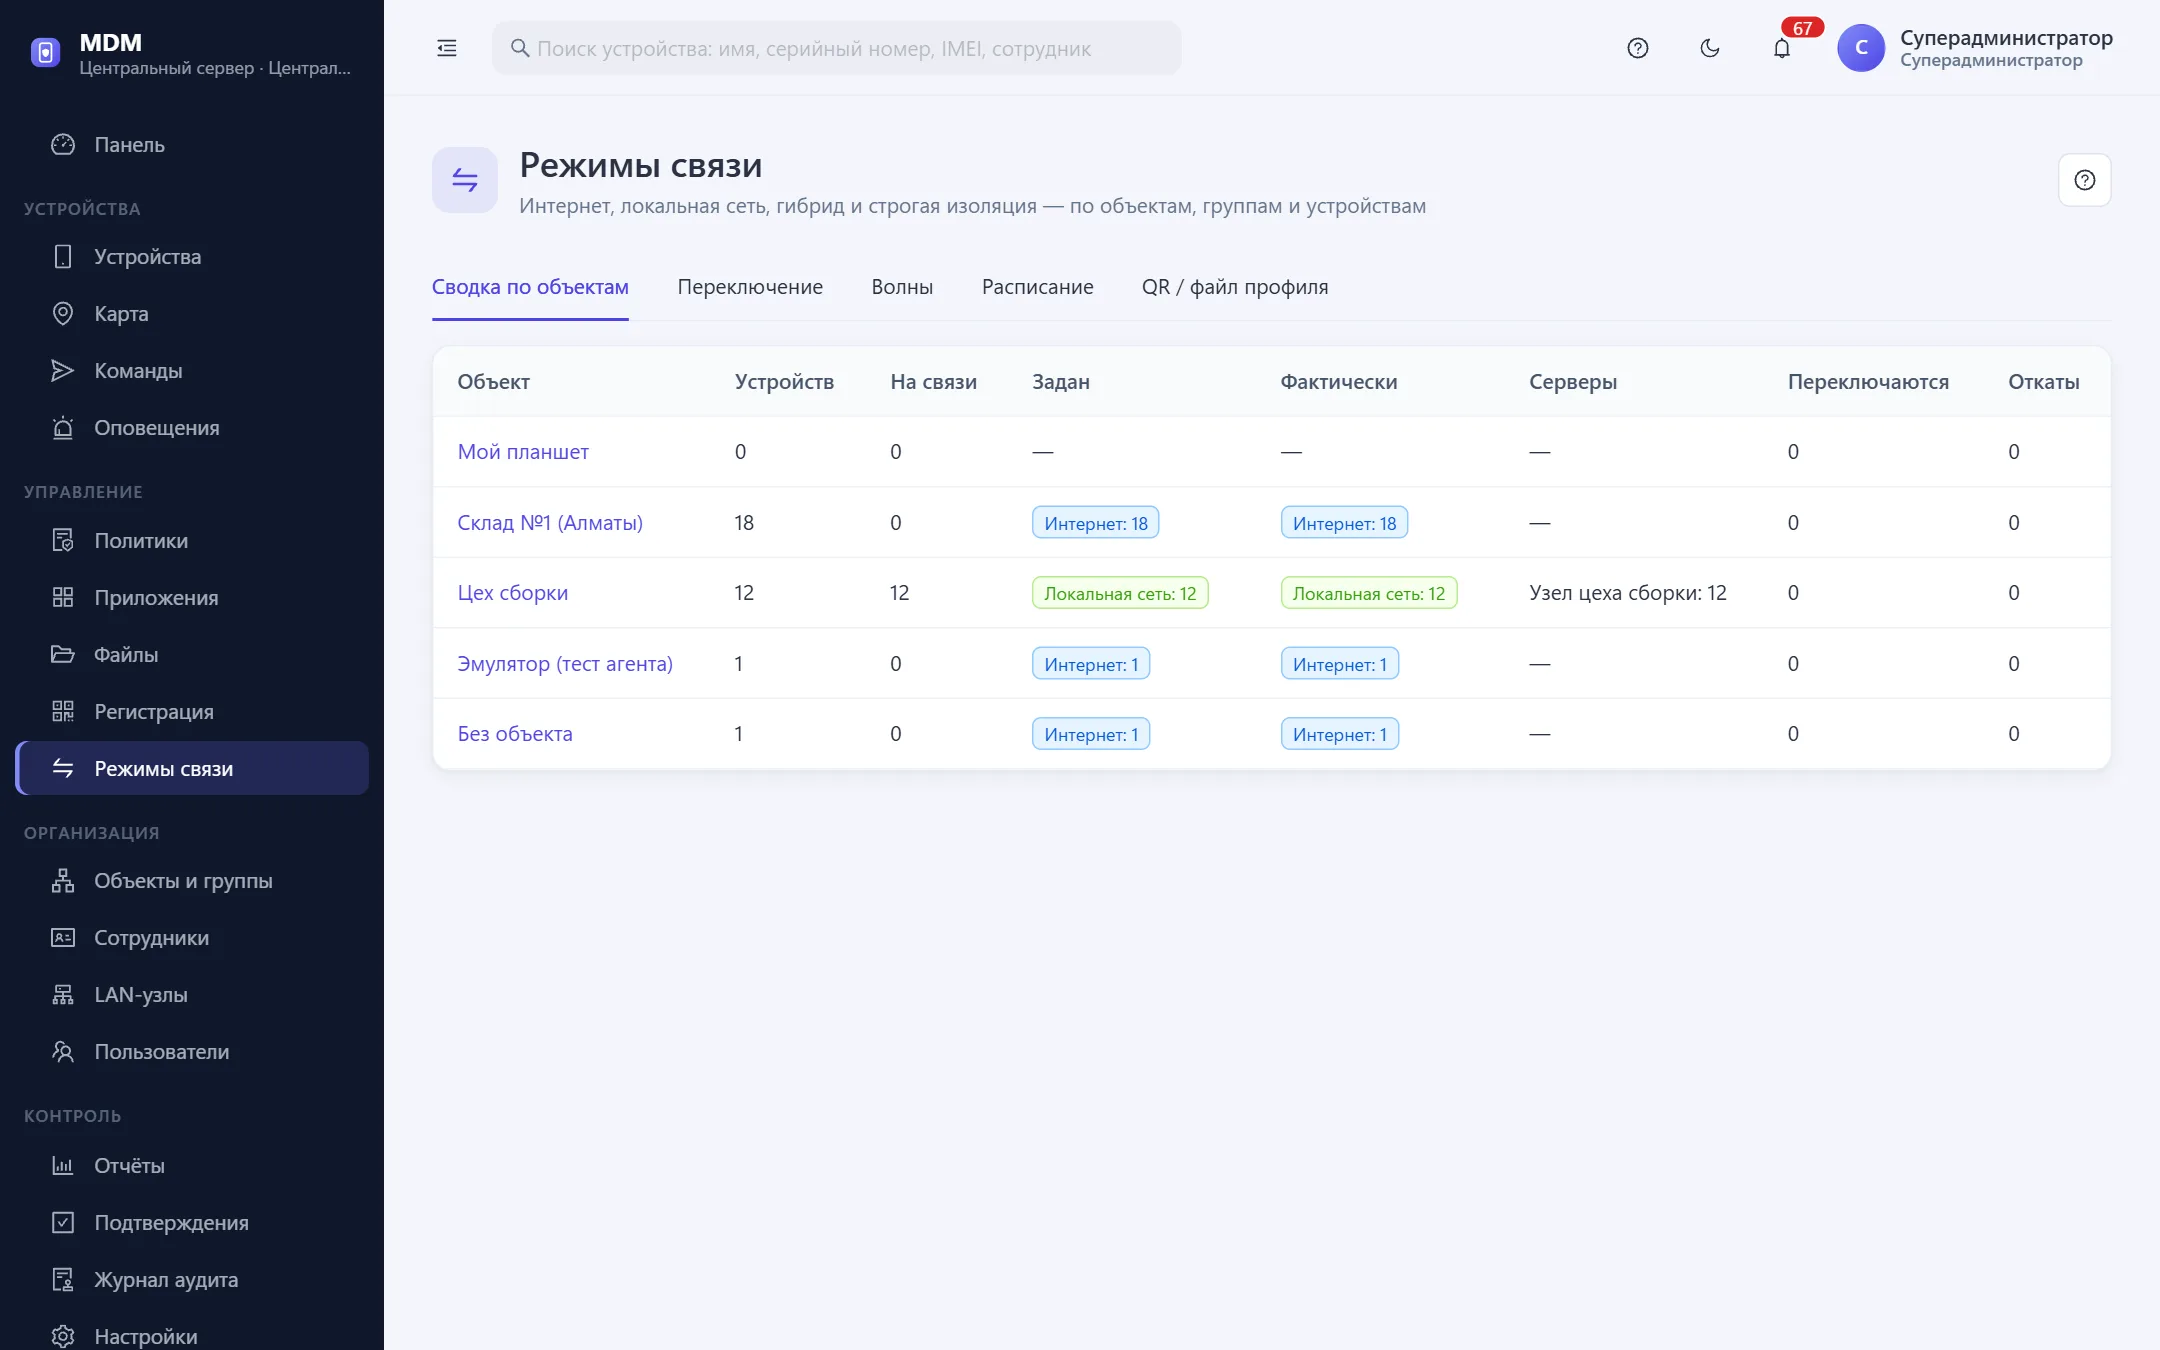Open Регистрация in the sidebar
The width and height of the screenshot is (2160, 1350).
coord(192,712)
